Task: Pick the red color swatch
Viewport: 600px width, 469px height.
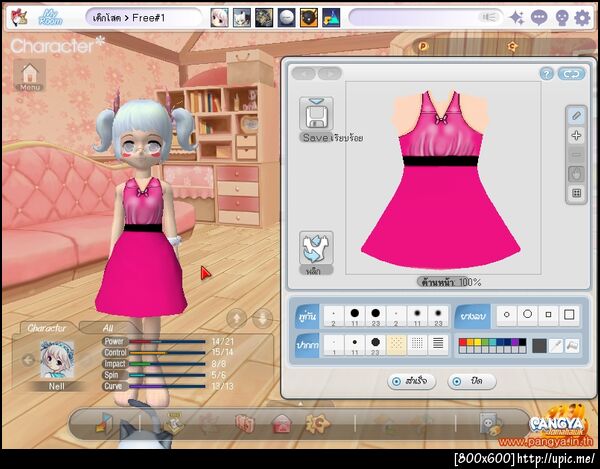Action: [x=463, y=342]
